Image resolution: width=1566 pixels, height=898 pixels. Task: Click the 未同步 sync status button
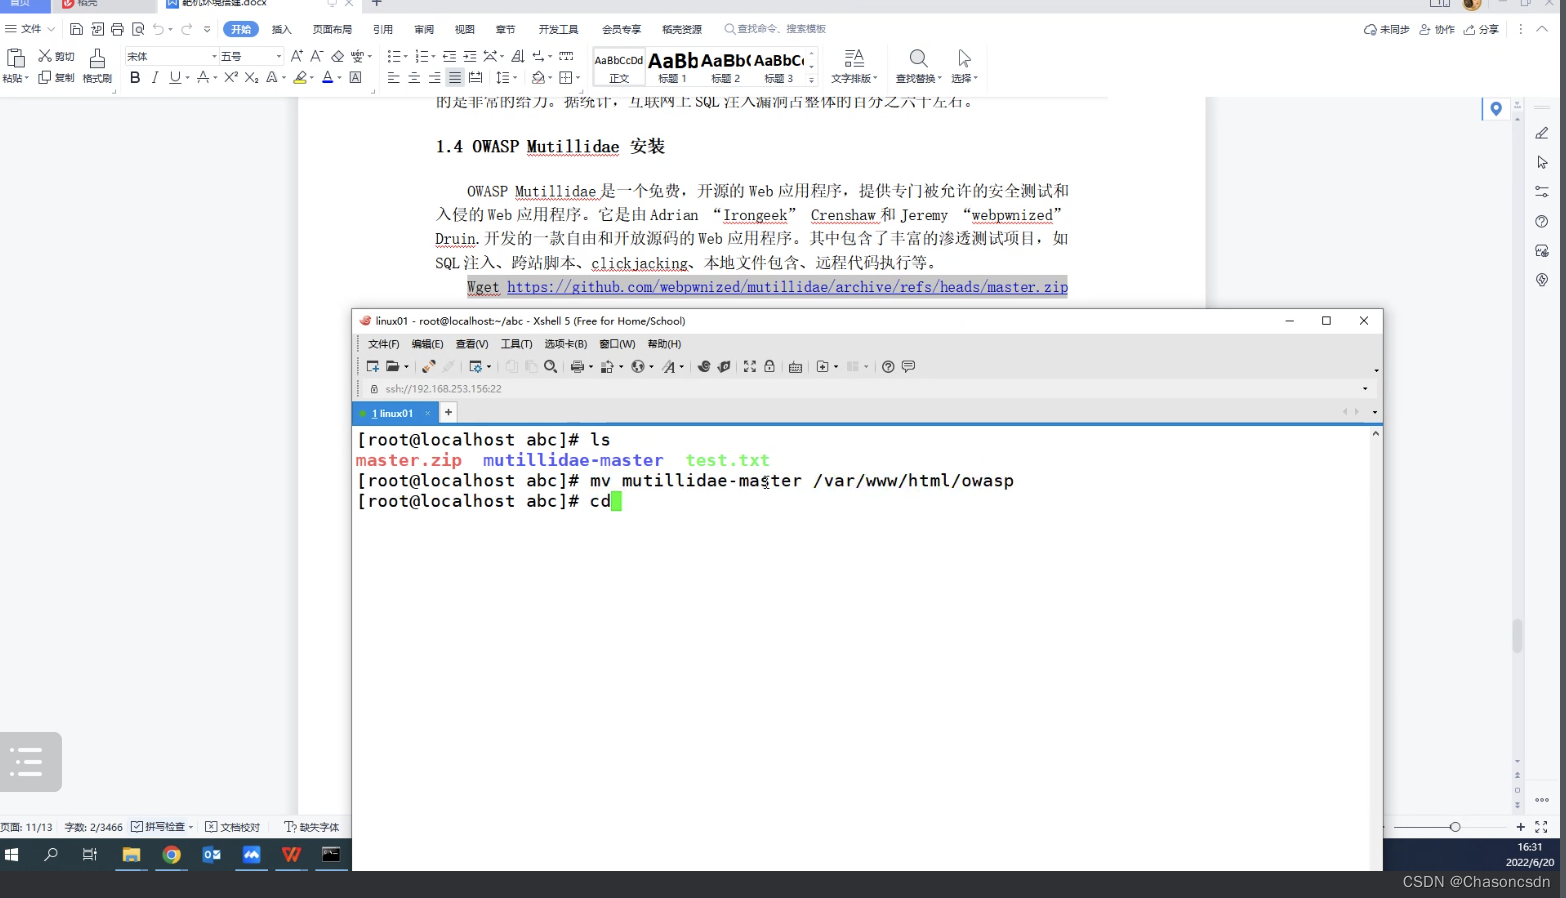tap(1386, 29)
